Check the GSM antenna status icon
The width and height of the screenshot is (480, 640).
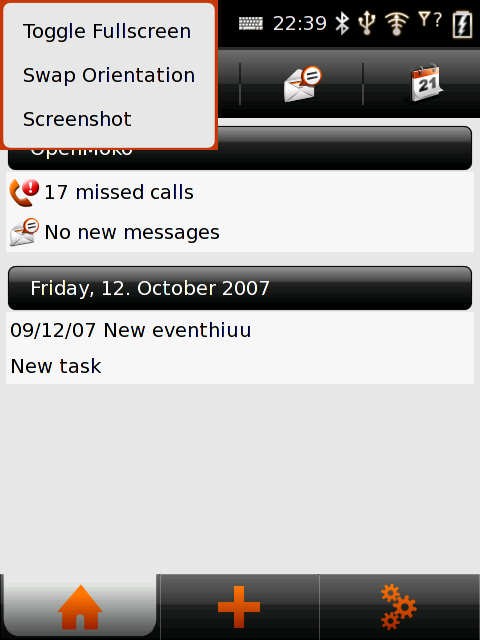click(430, 20)
